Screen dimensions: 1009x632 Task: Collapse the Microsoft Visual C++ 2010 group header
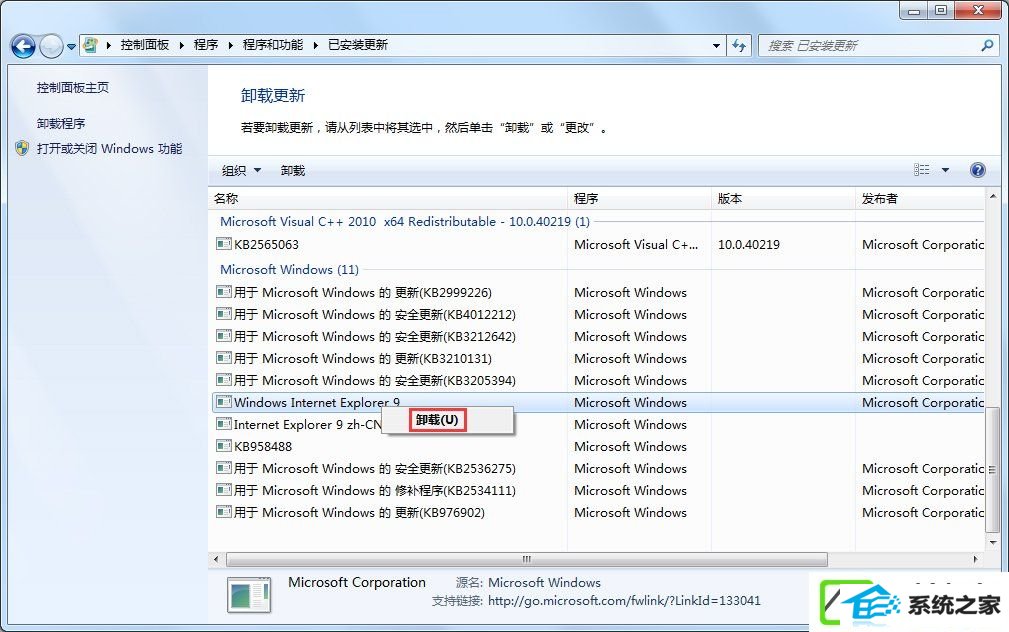[405, 221]
